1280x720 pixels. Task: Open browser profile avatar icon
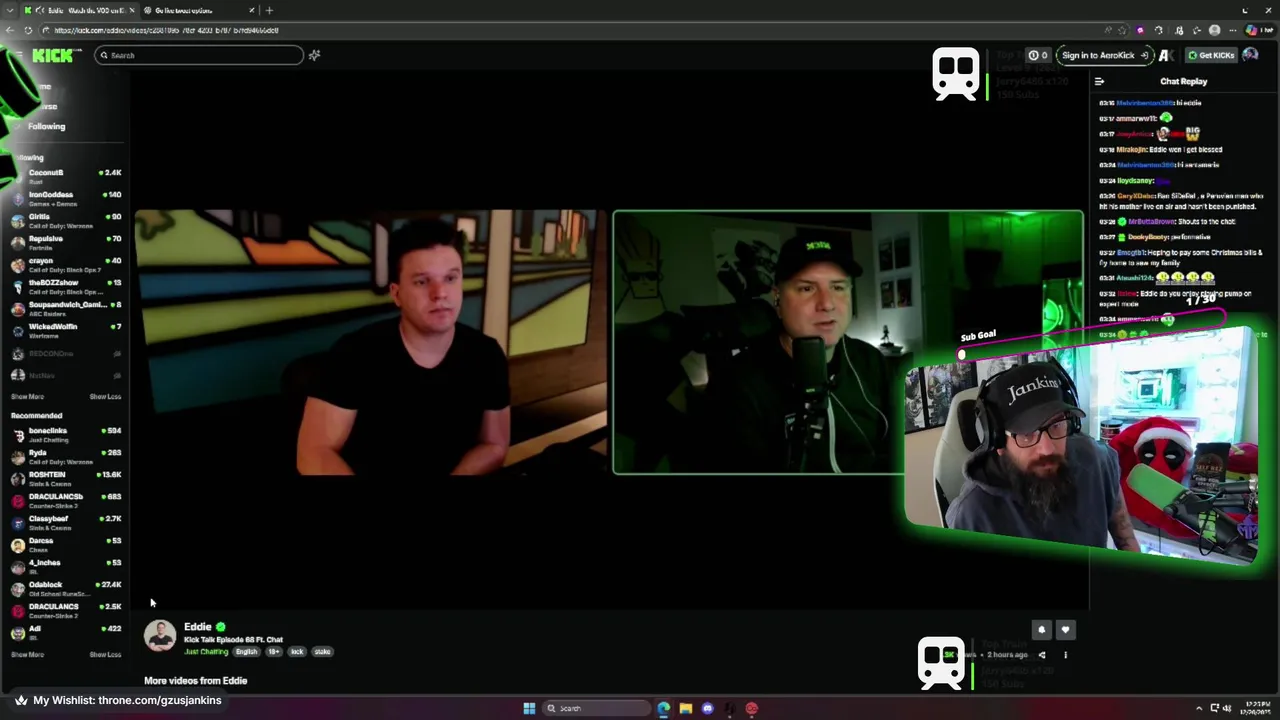1214,30
